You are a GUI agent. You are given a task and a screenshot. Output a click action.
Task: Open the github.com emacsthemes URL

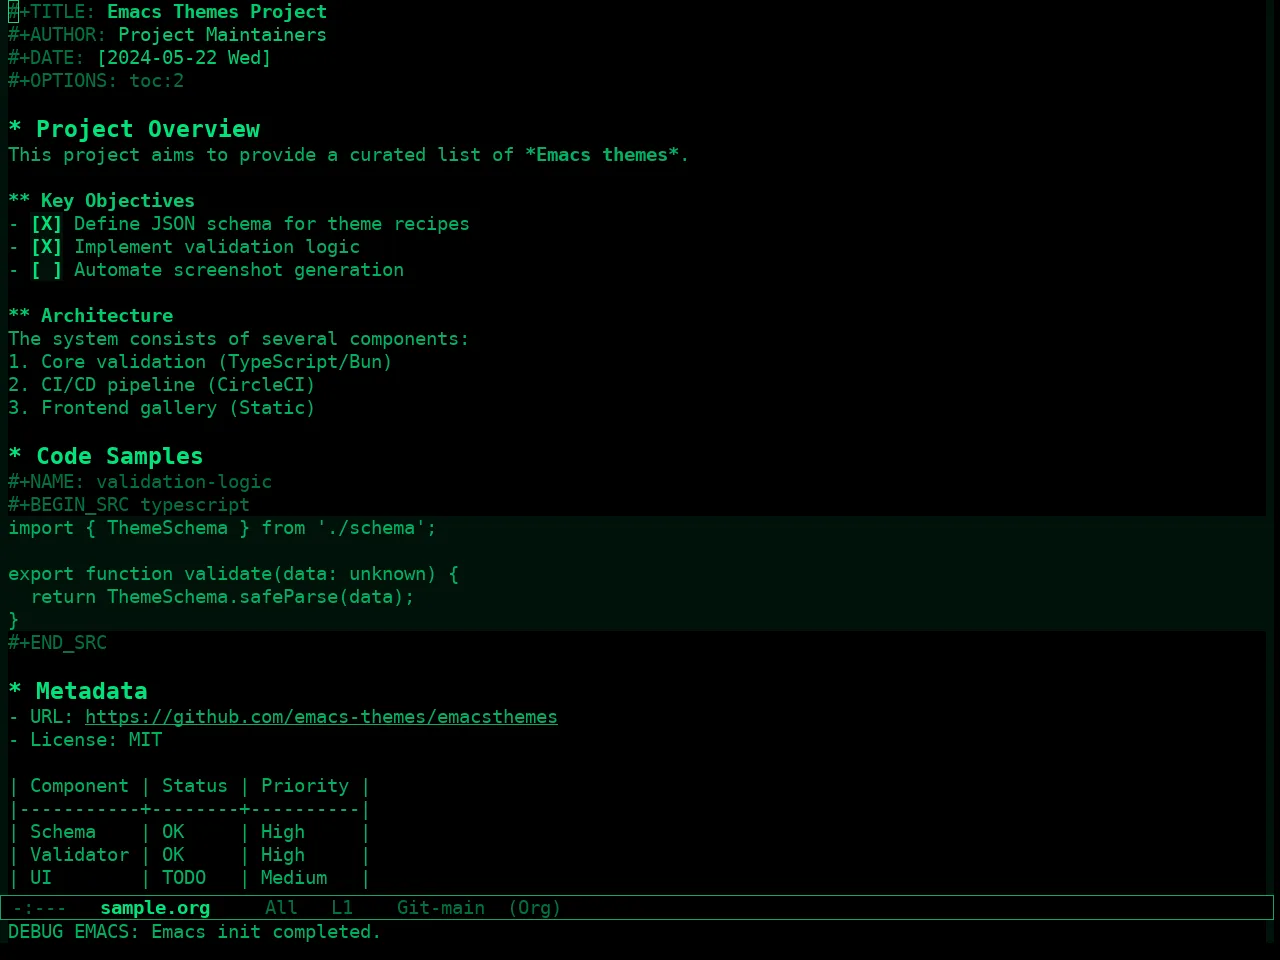click(x=321, y=717)
